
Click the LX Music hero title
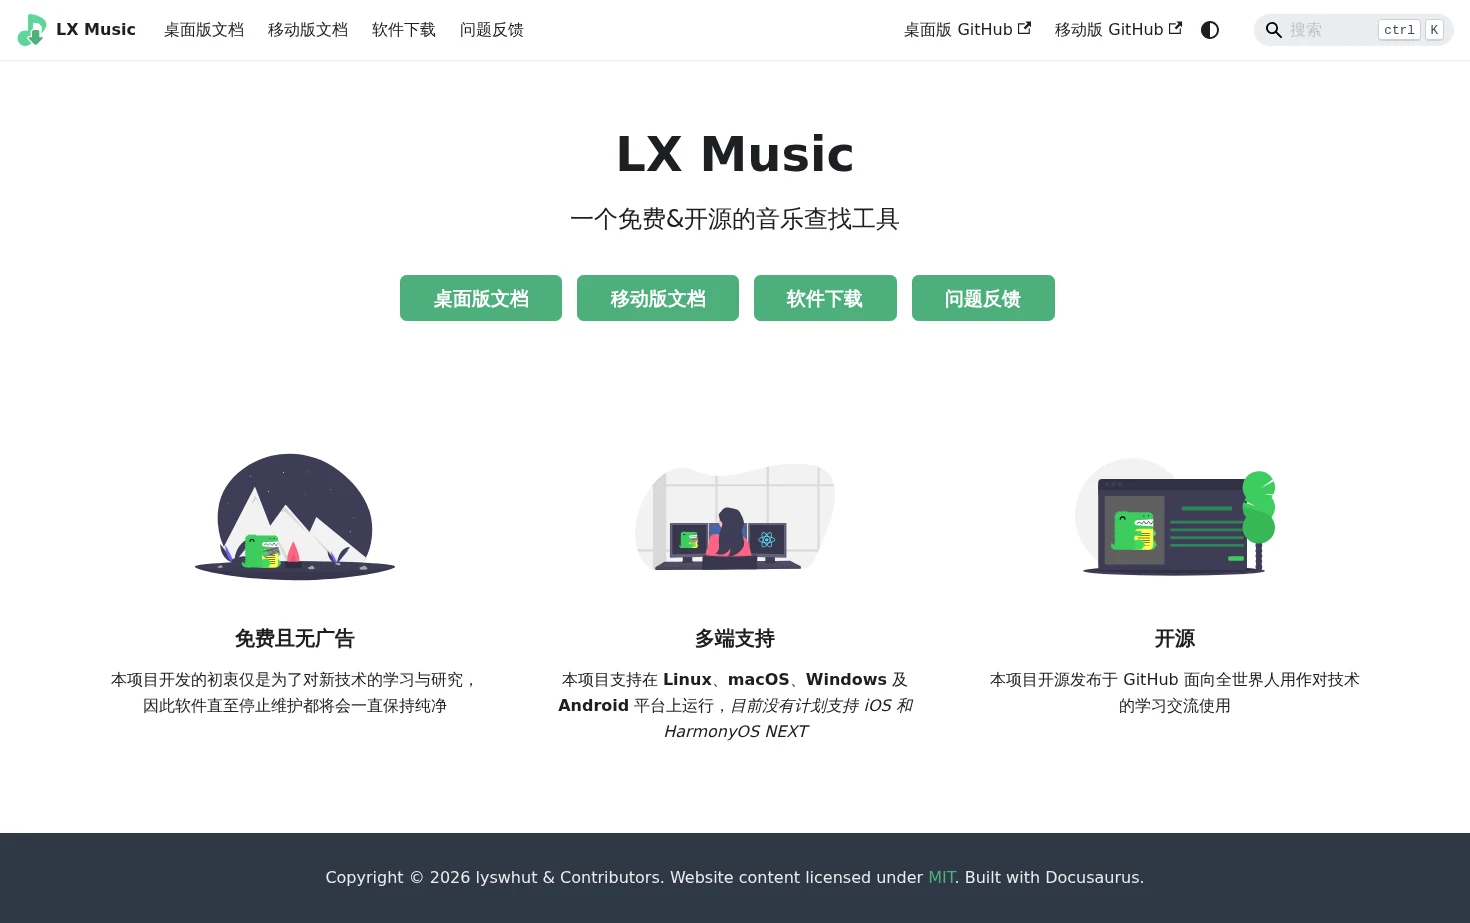click(x=735, y=154)
